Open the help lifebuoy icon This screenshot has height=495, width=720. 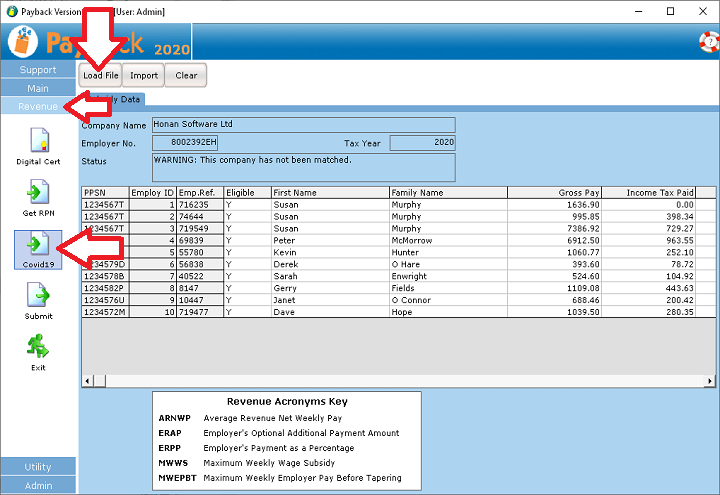(x=708, y=43)
